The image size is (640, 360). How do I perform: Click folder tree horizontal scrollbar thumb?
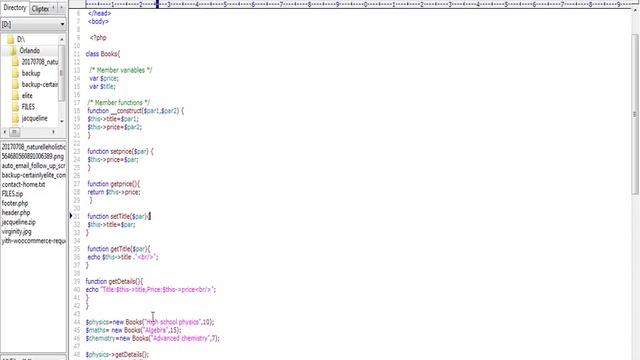point(14,132)
